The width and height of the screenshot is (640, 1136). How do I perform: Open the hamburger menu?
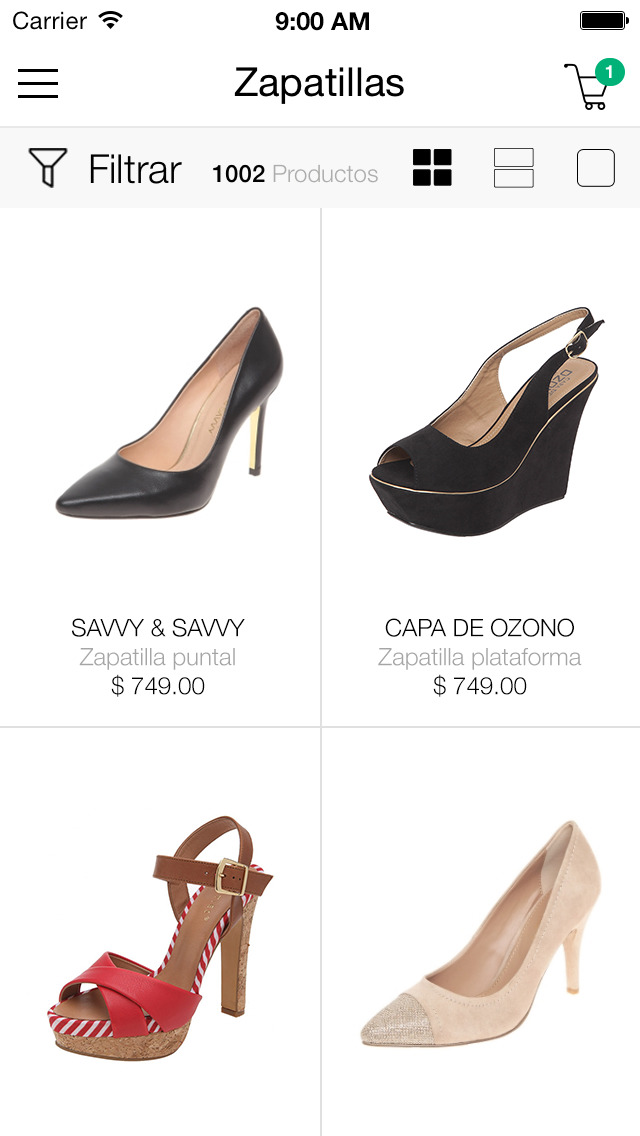click(38, 83)
